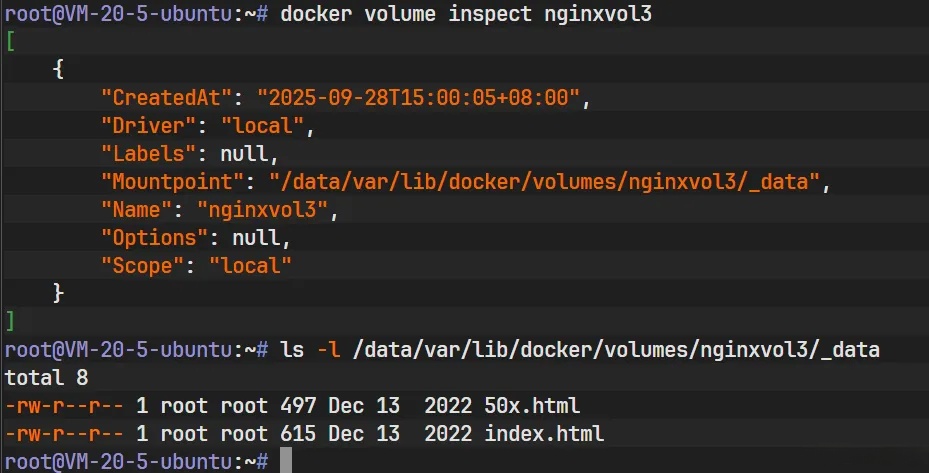The width and height of the screenshot is (929, 473).
Task: Click the "Name" key
Action: tap(137, 209)
